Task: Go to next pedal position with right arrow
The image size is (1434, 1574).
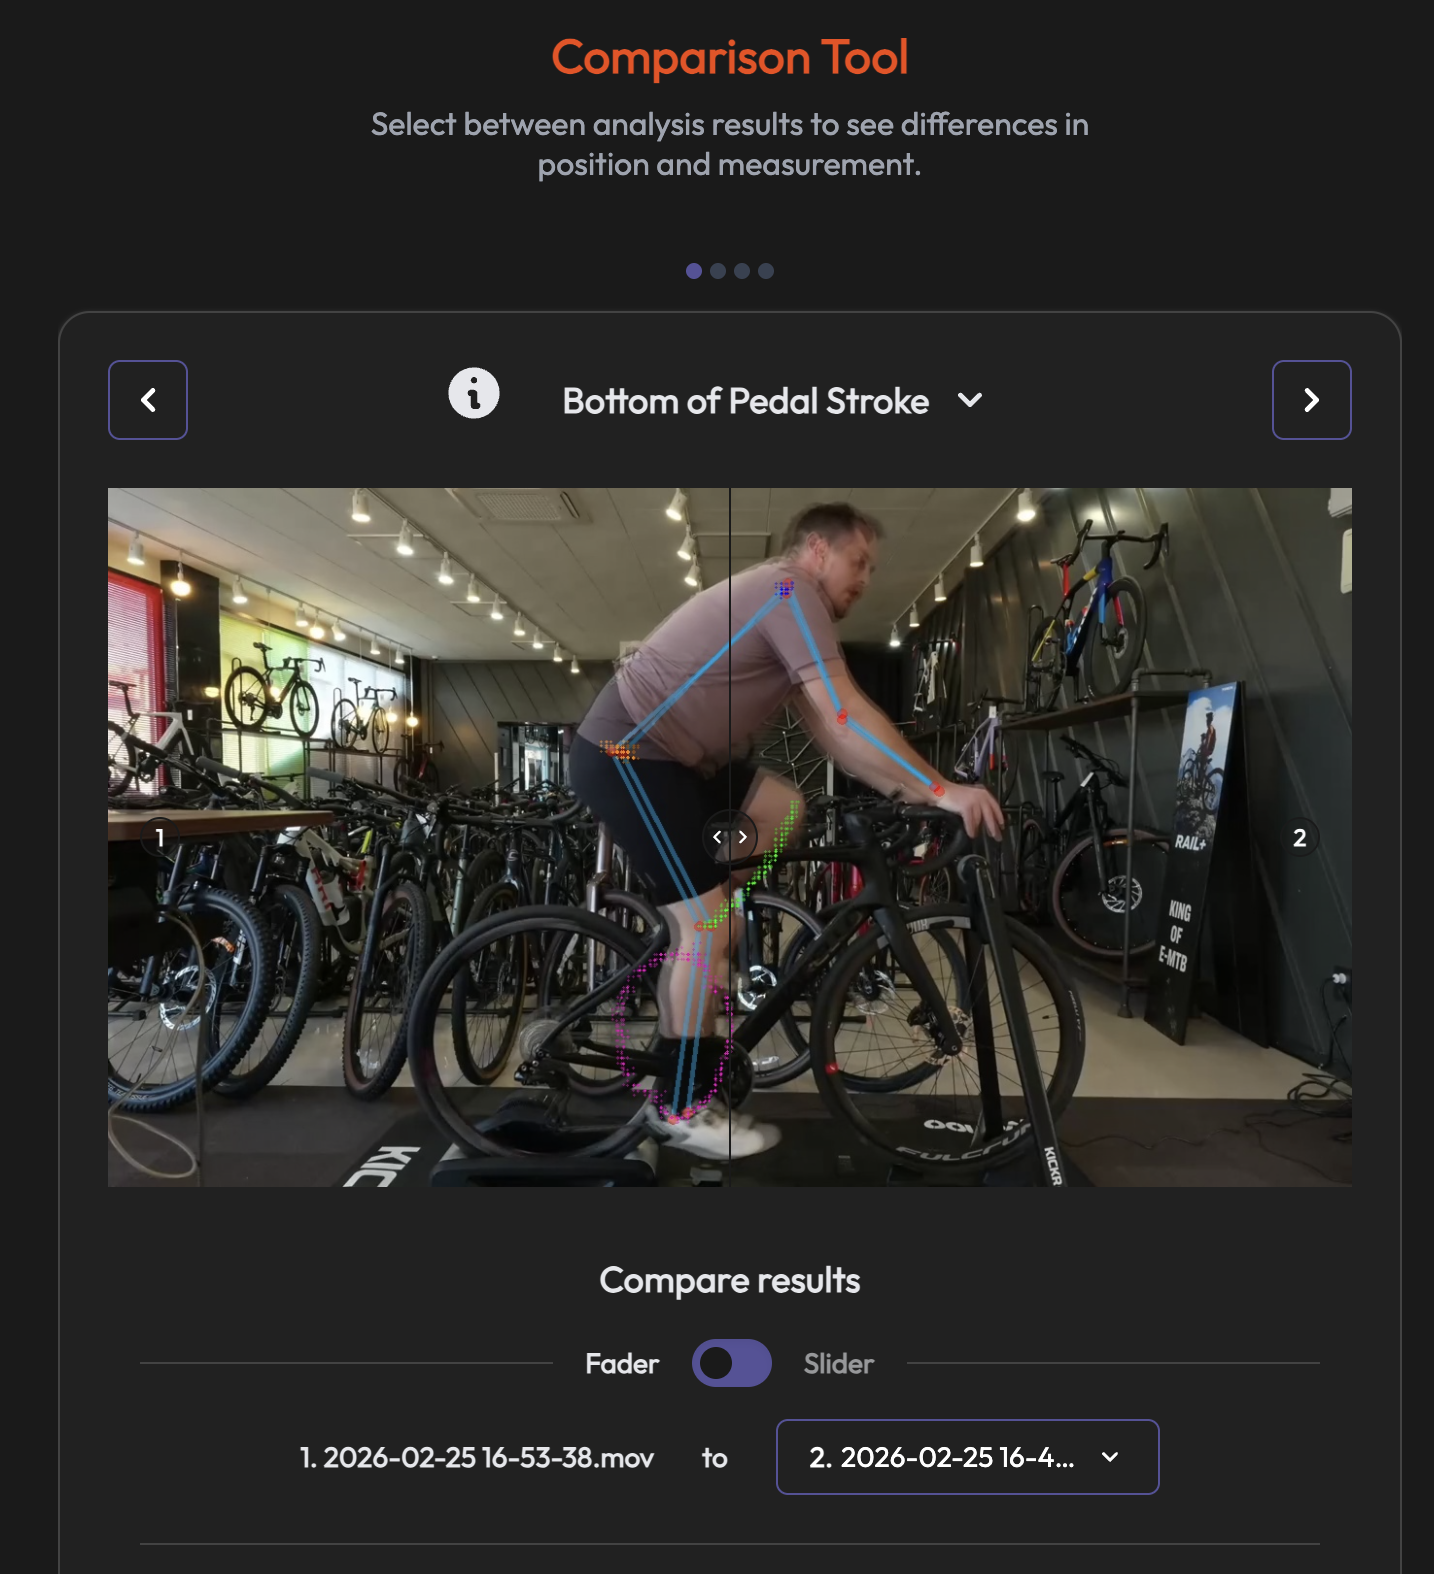Action: [1311, 400]
